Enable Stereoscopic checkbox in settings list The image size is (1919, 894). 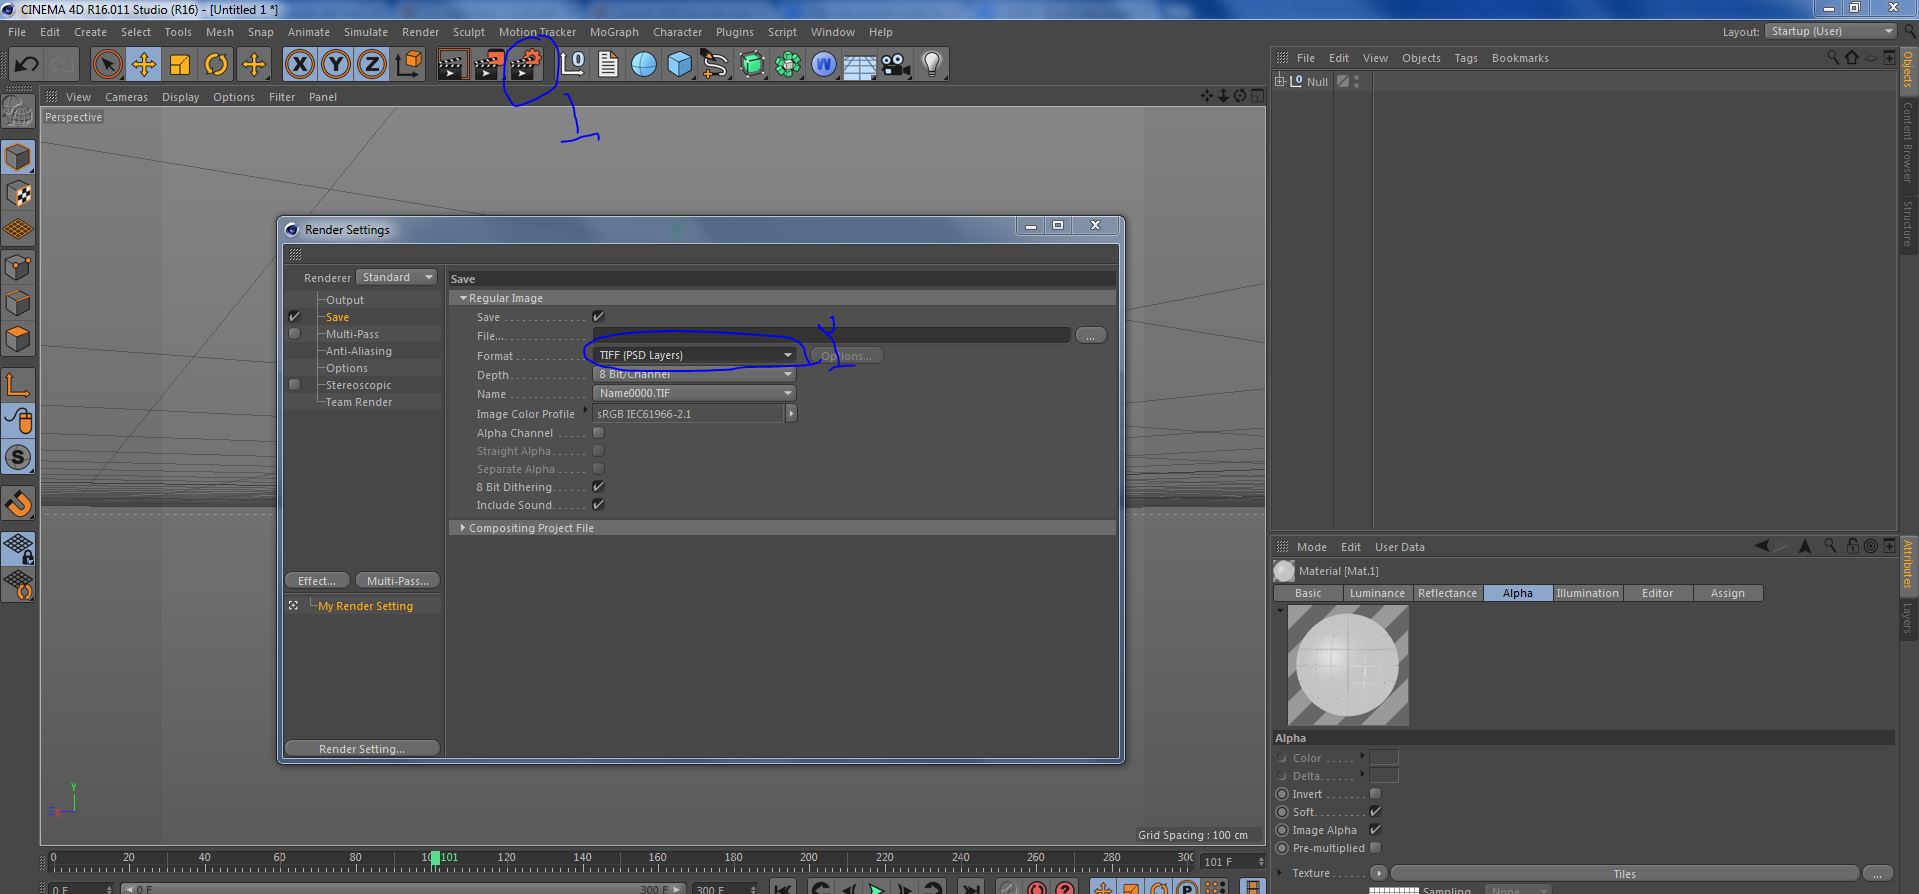[294, 385]
